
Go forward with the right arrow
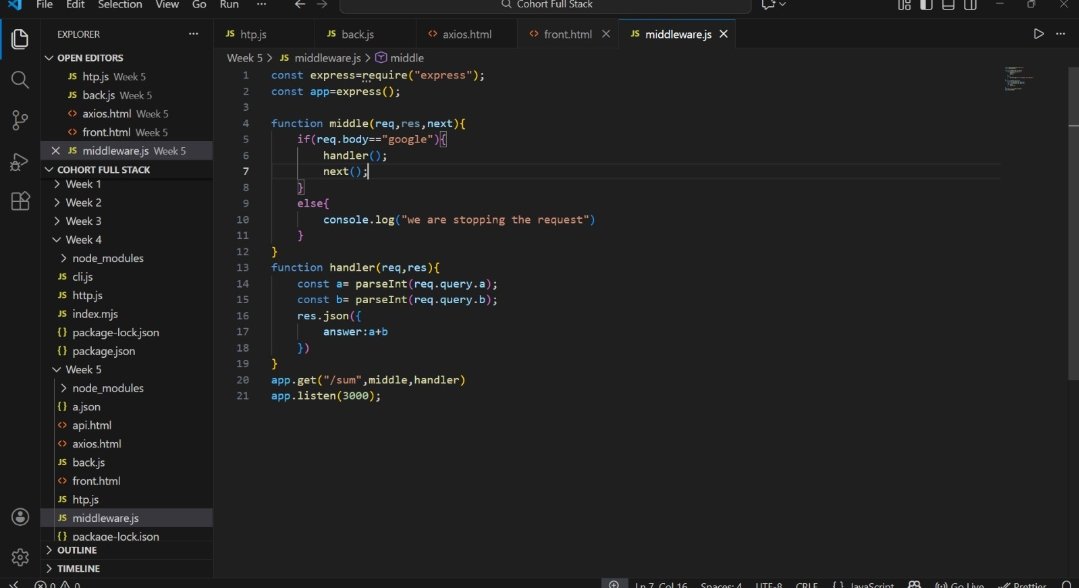click(x=321, y=5)
